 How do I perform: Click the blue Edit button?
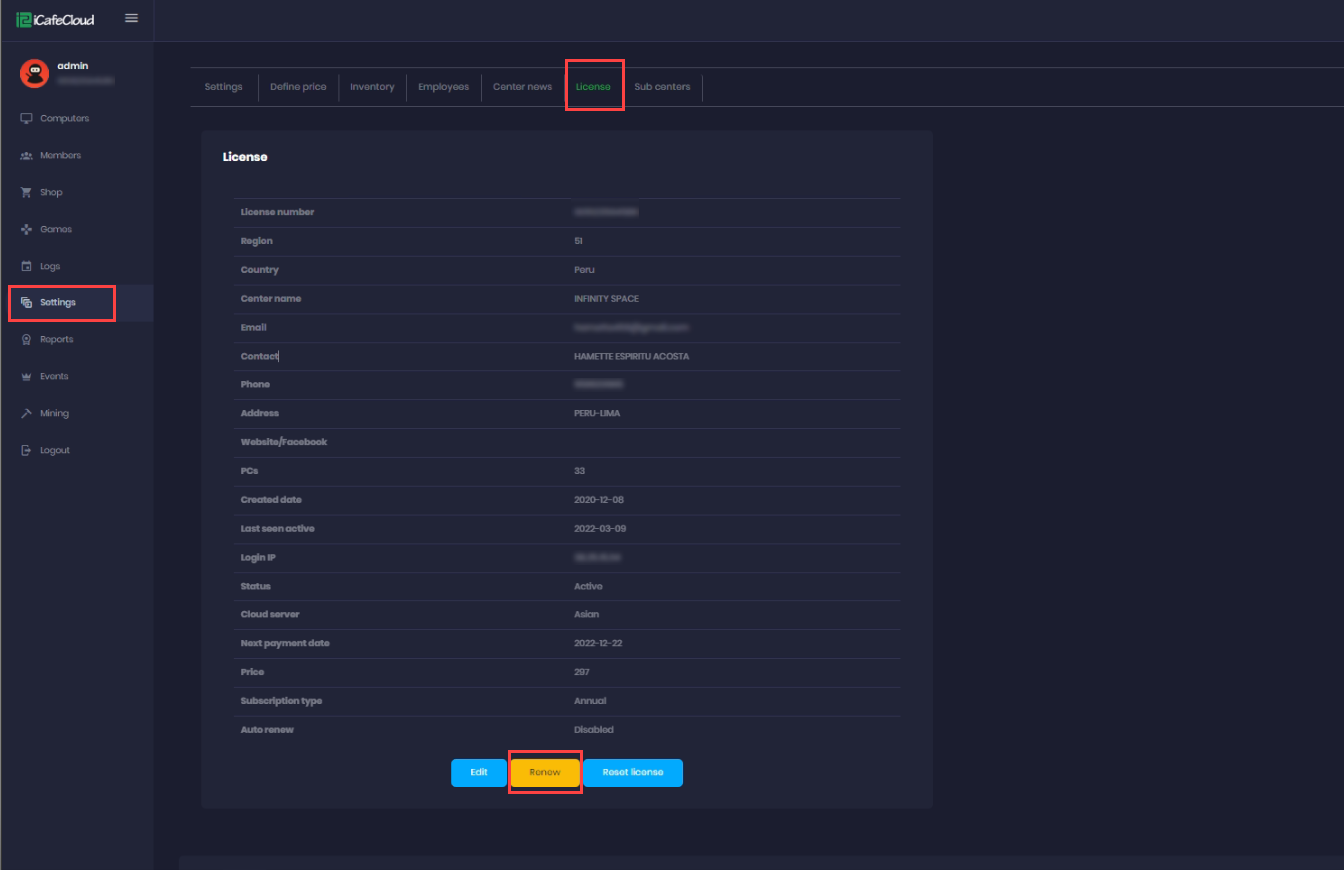click(479, 773)
